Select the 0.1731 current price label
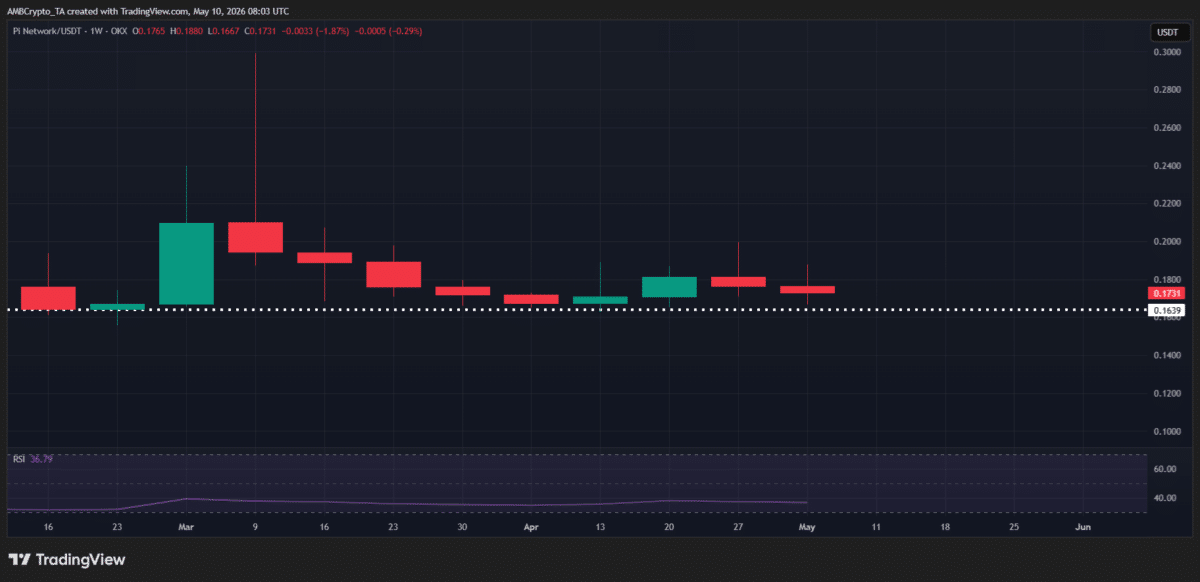1200x582 pixels. point(1167,294)
